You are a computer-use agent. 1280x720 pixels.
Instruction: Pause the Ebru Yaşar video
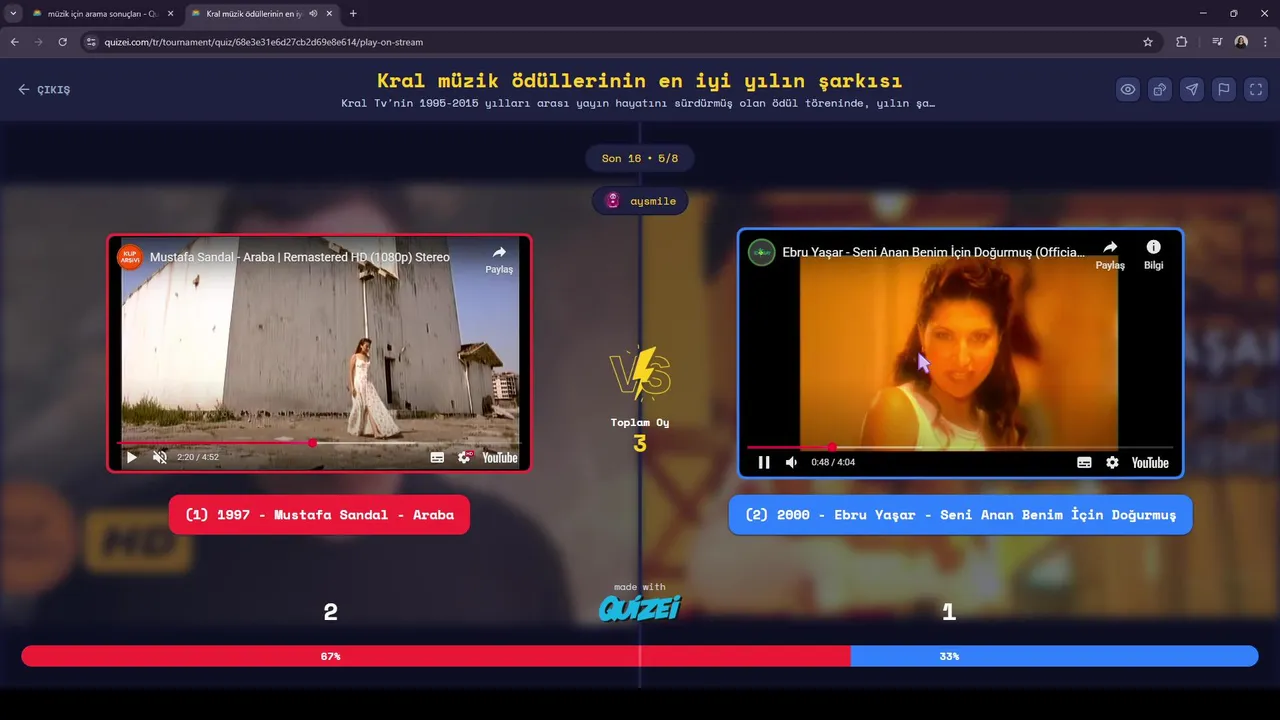coord(764,462)
